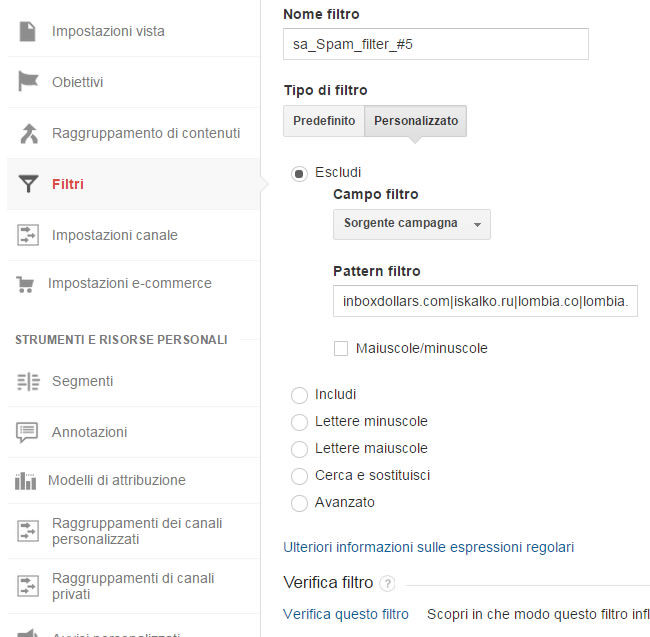The width and height of the screenshot is (650, 637).
Task: Click the Impostazioni canale icon
Action: [28, 235]
